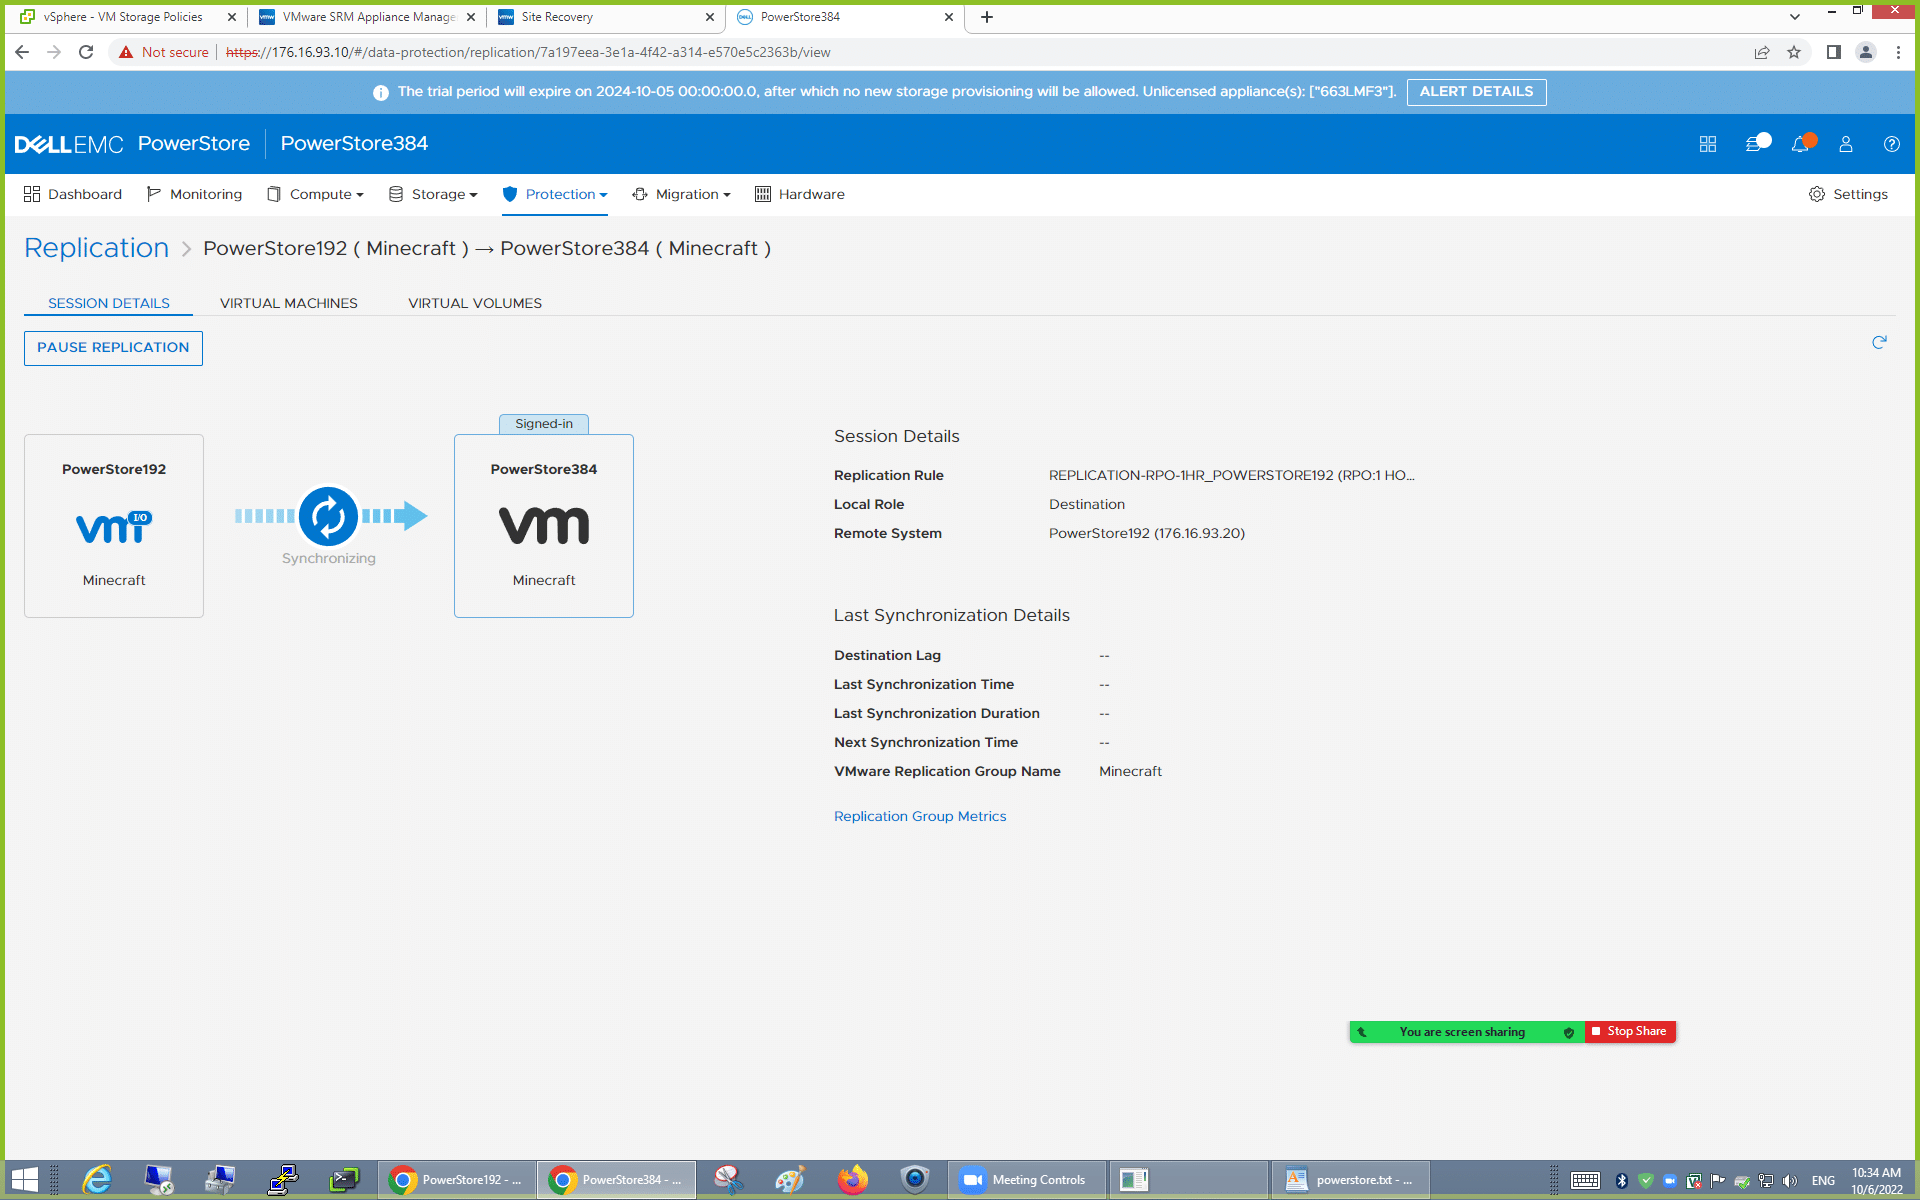Open the Hardware menu item

800,194
